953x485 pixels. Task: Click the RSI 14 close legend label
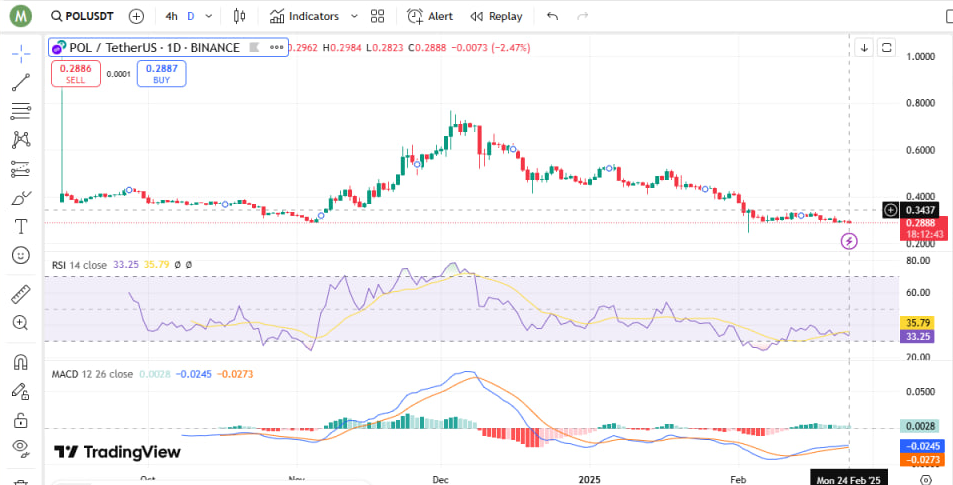tap(79, 265)
